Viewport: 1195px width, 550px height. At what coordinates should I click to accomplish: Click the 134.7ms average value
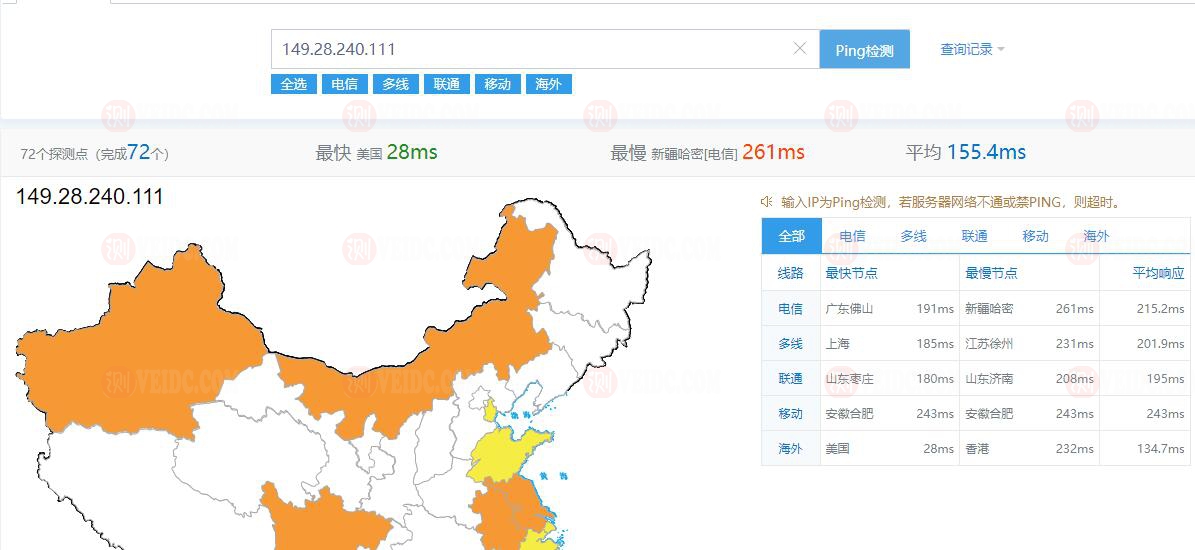click(1161, 449)
